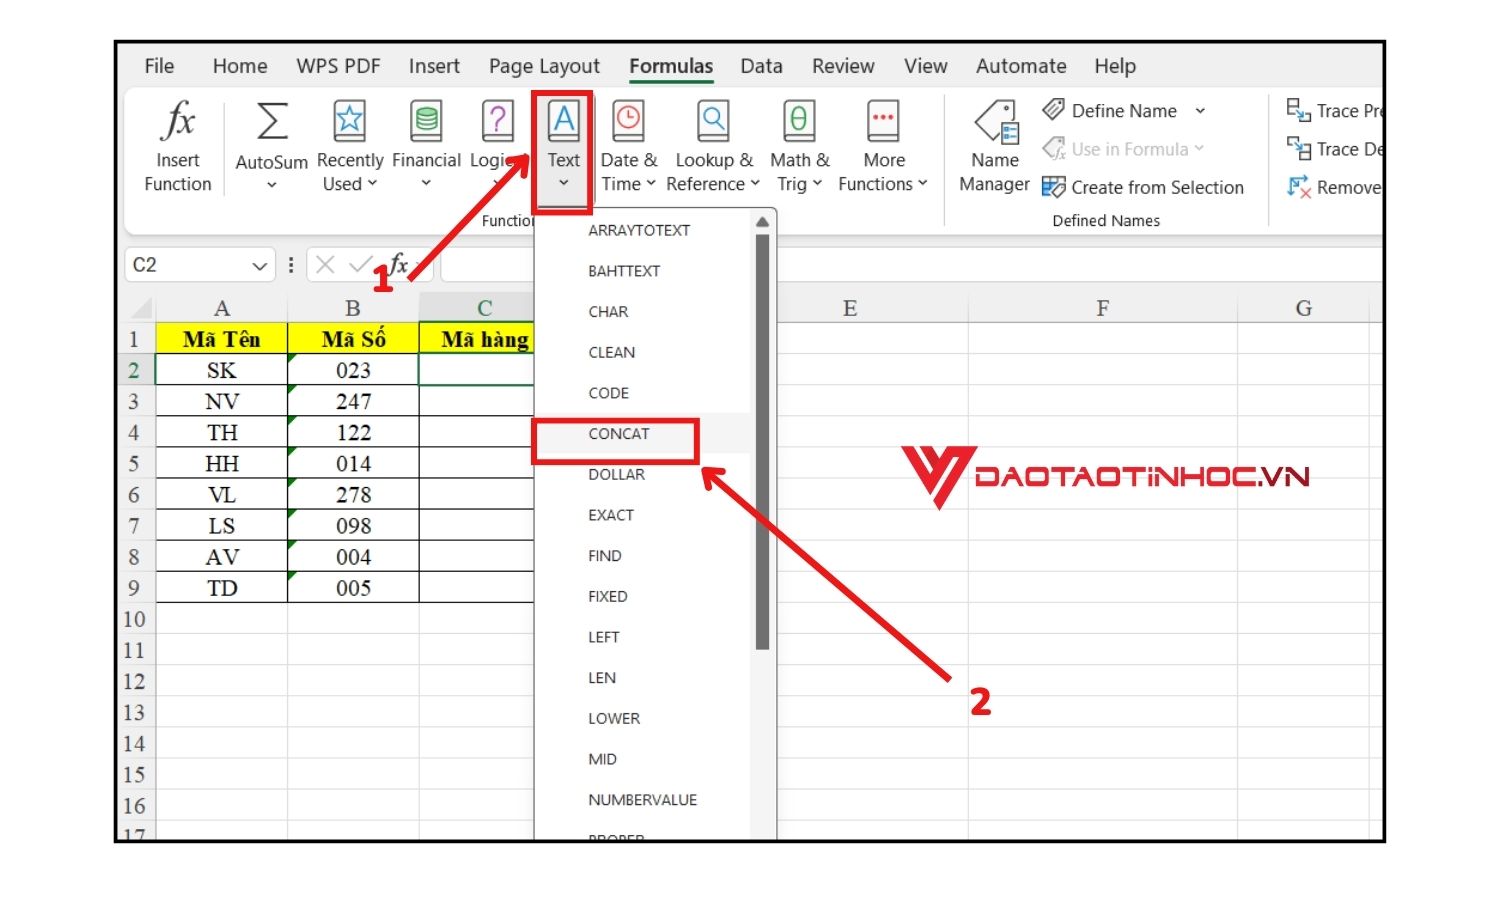This screenshot has height=900, width=1500.
Task: Click the formula bar cancel X icon
Action: 325,265
